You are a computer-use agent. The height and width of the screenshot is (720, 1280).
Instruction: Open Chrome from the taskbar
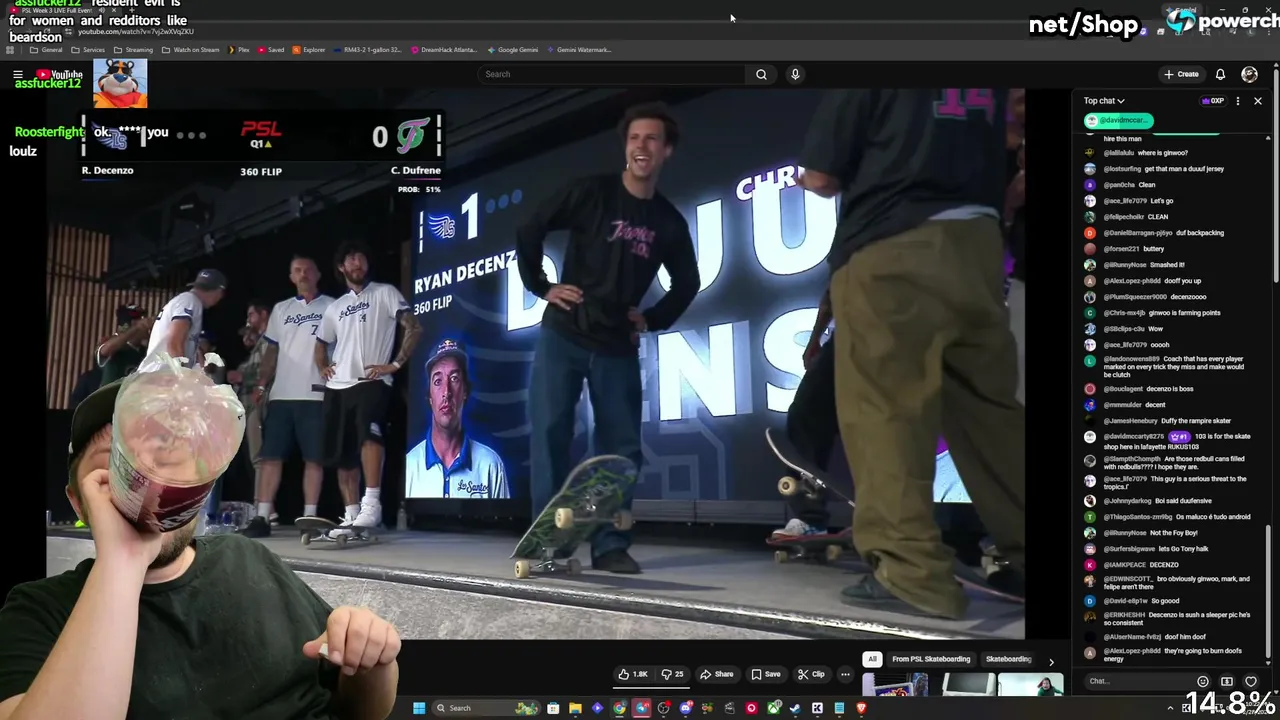[x=619, y=708]
